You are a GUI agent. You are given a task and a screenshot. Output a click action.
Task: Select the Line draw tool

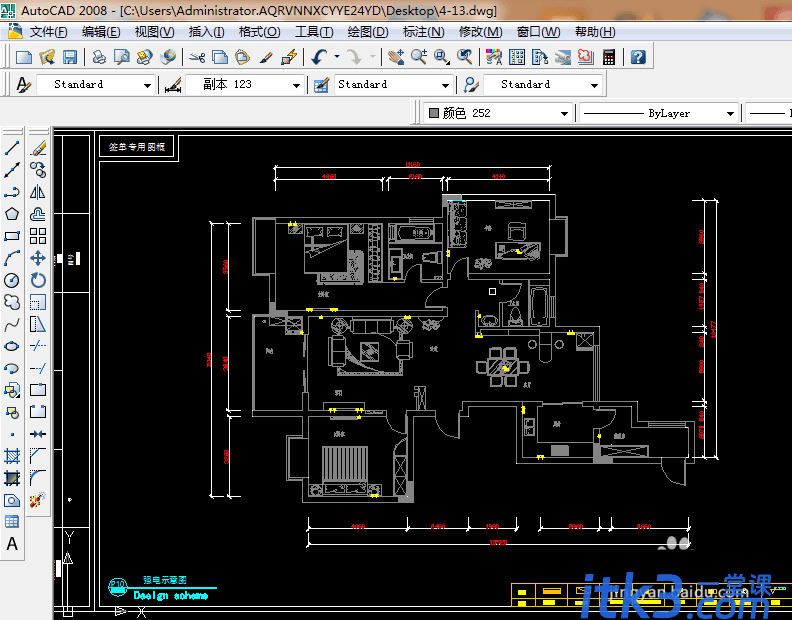point(12,148)
